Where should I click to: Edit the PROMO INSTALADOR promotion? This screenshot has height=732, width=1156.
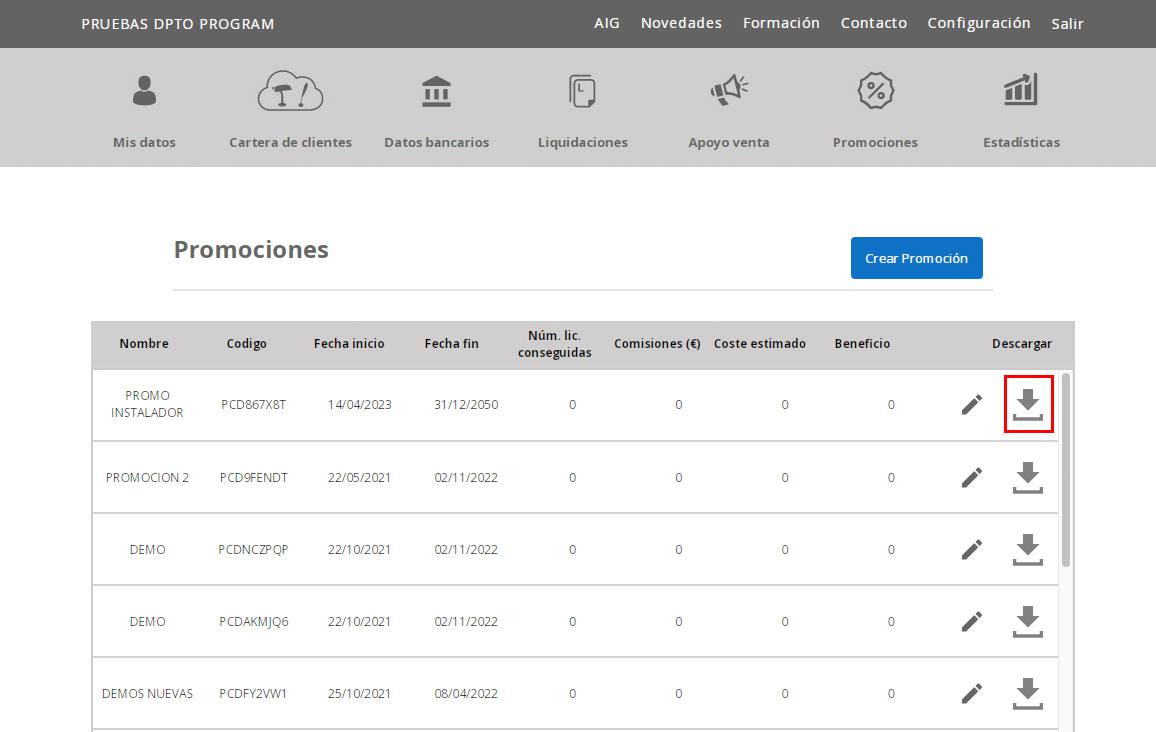pos(971,405)
